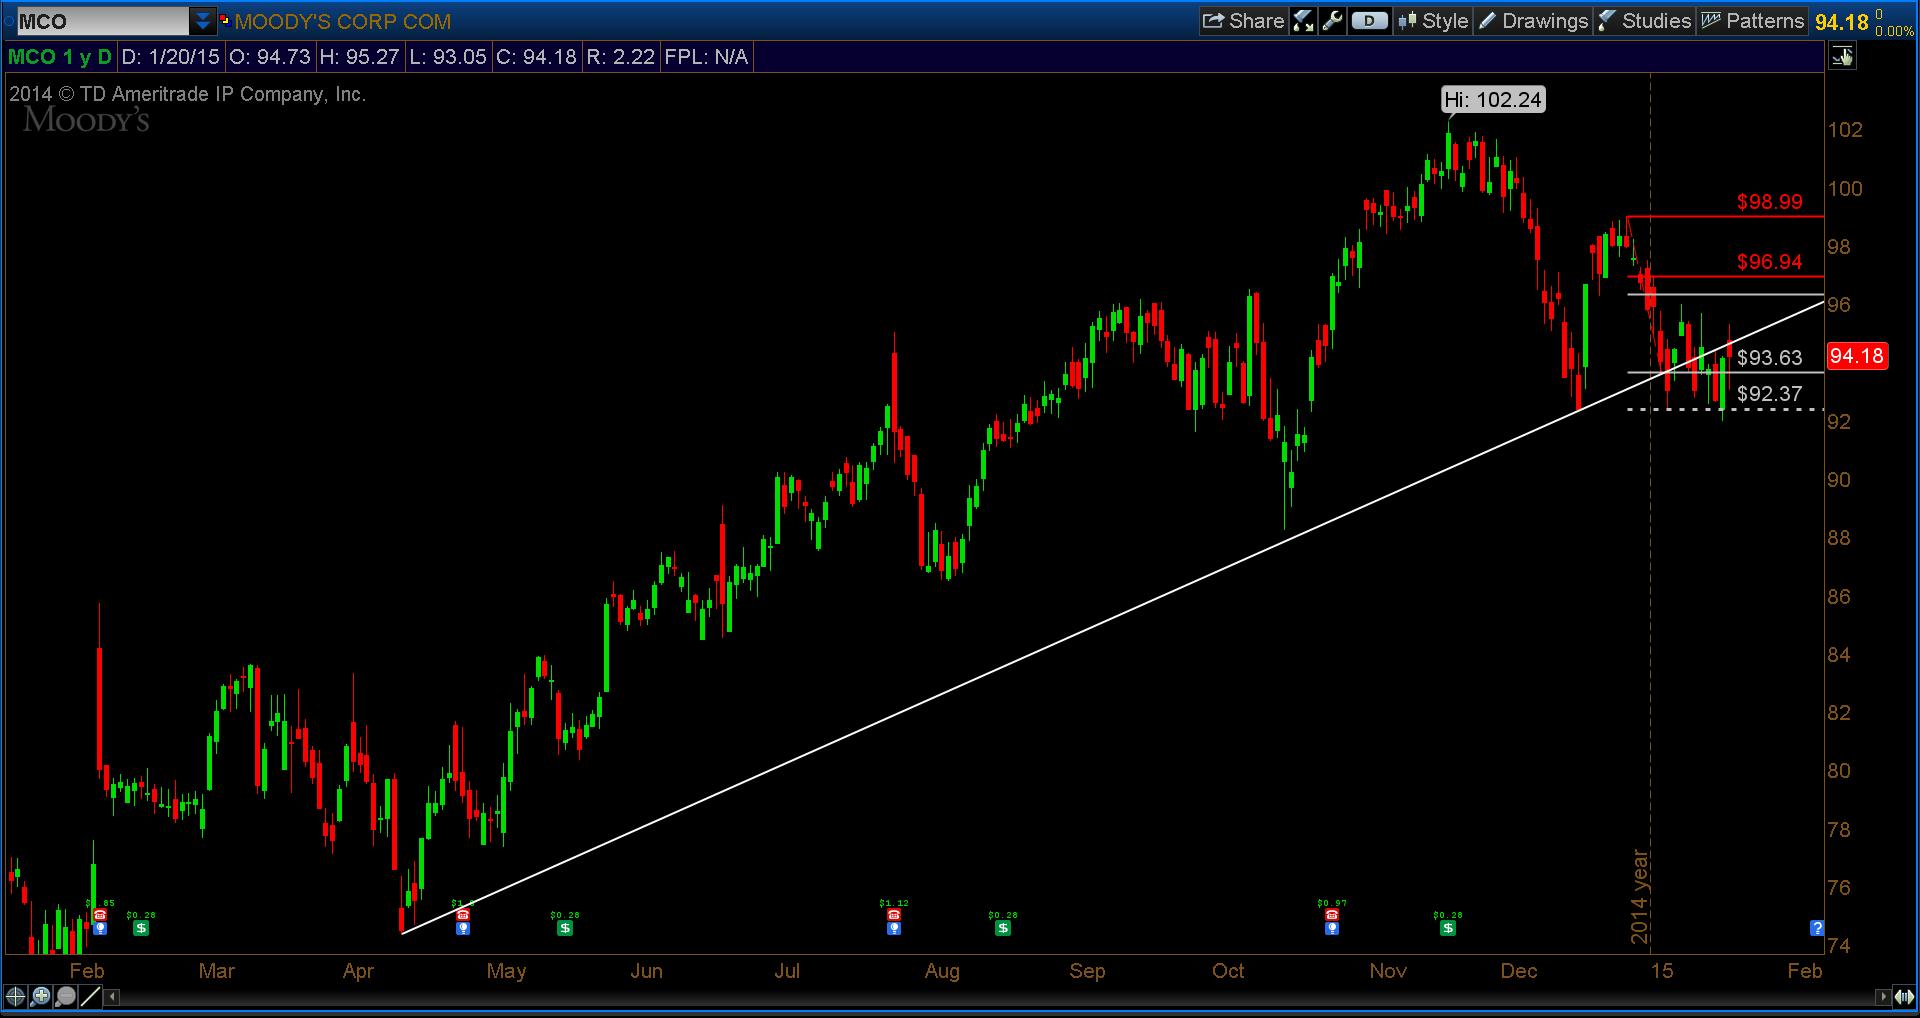Click the Hi: 102.24 price bubble
This screenshot has height=1018, width=1920.
(x=1493, y=100)
